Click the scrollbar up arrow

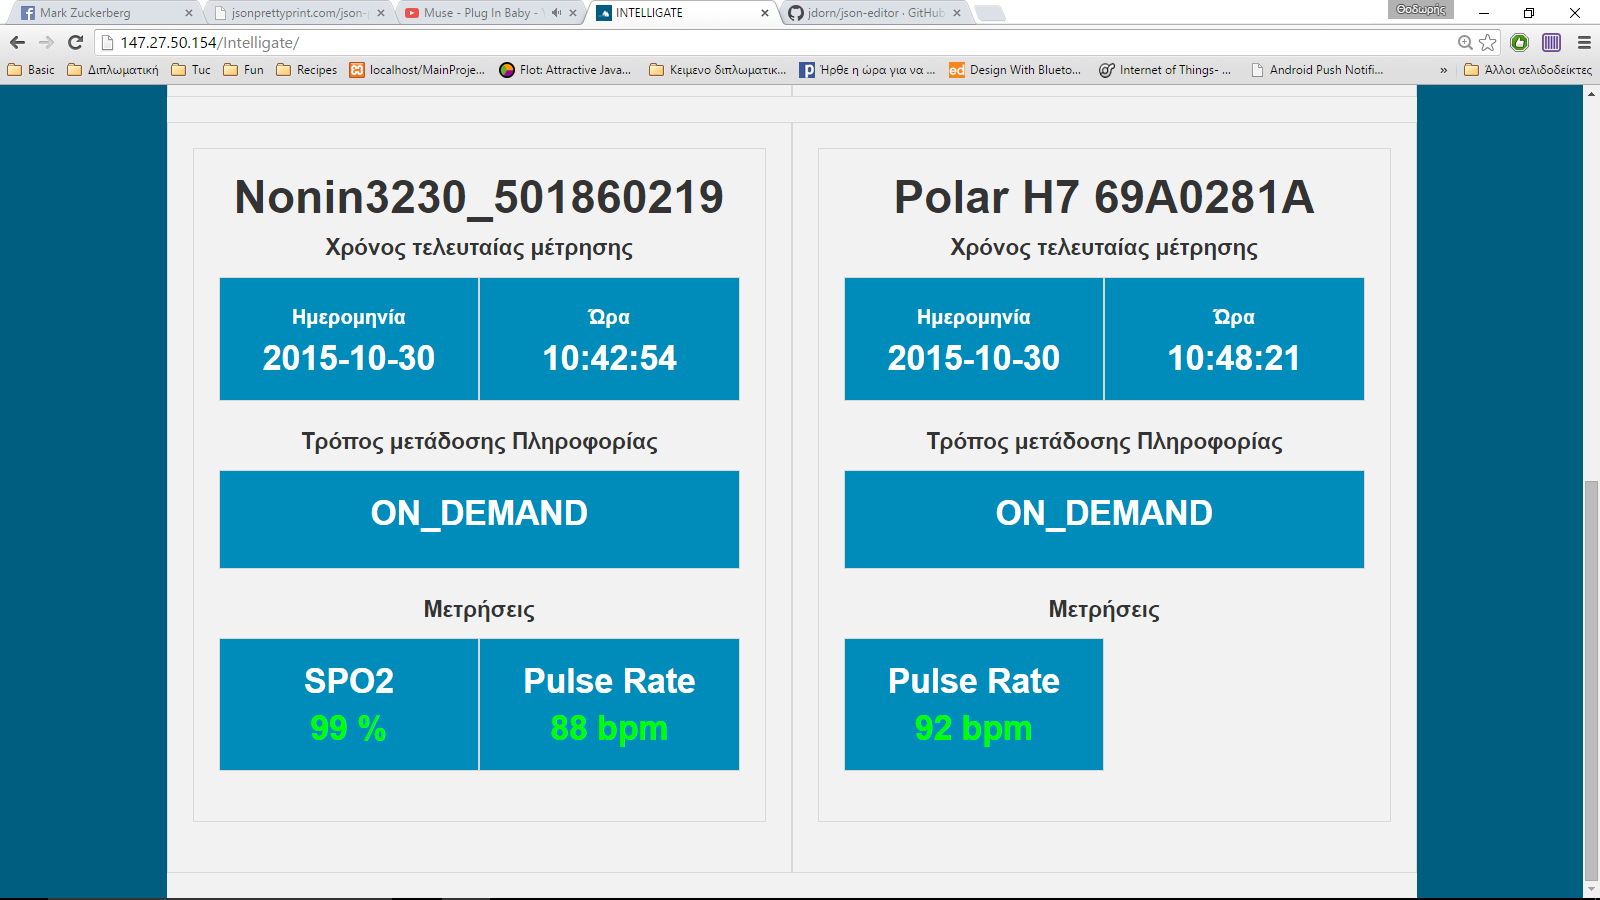pos(1591,93)
